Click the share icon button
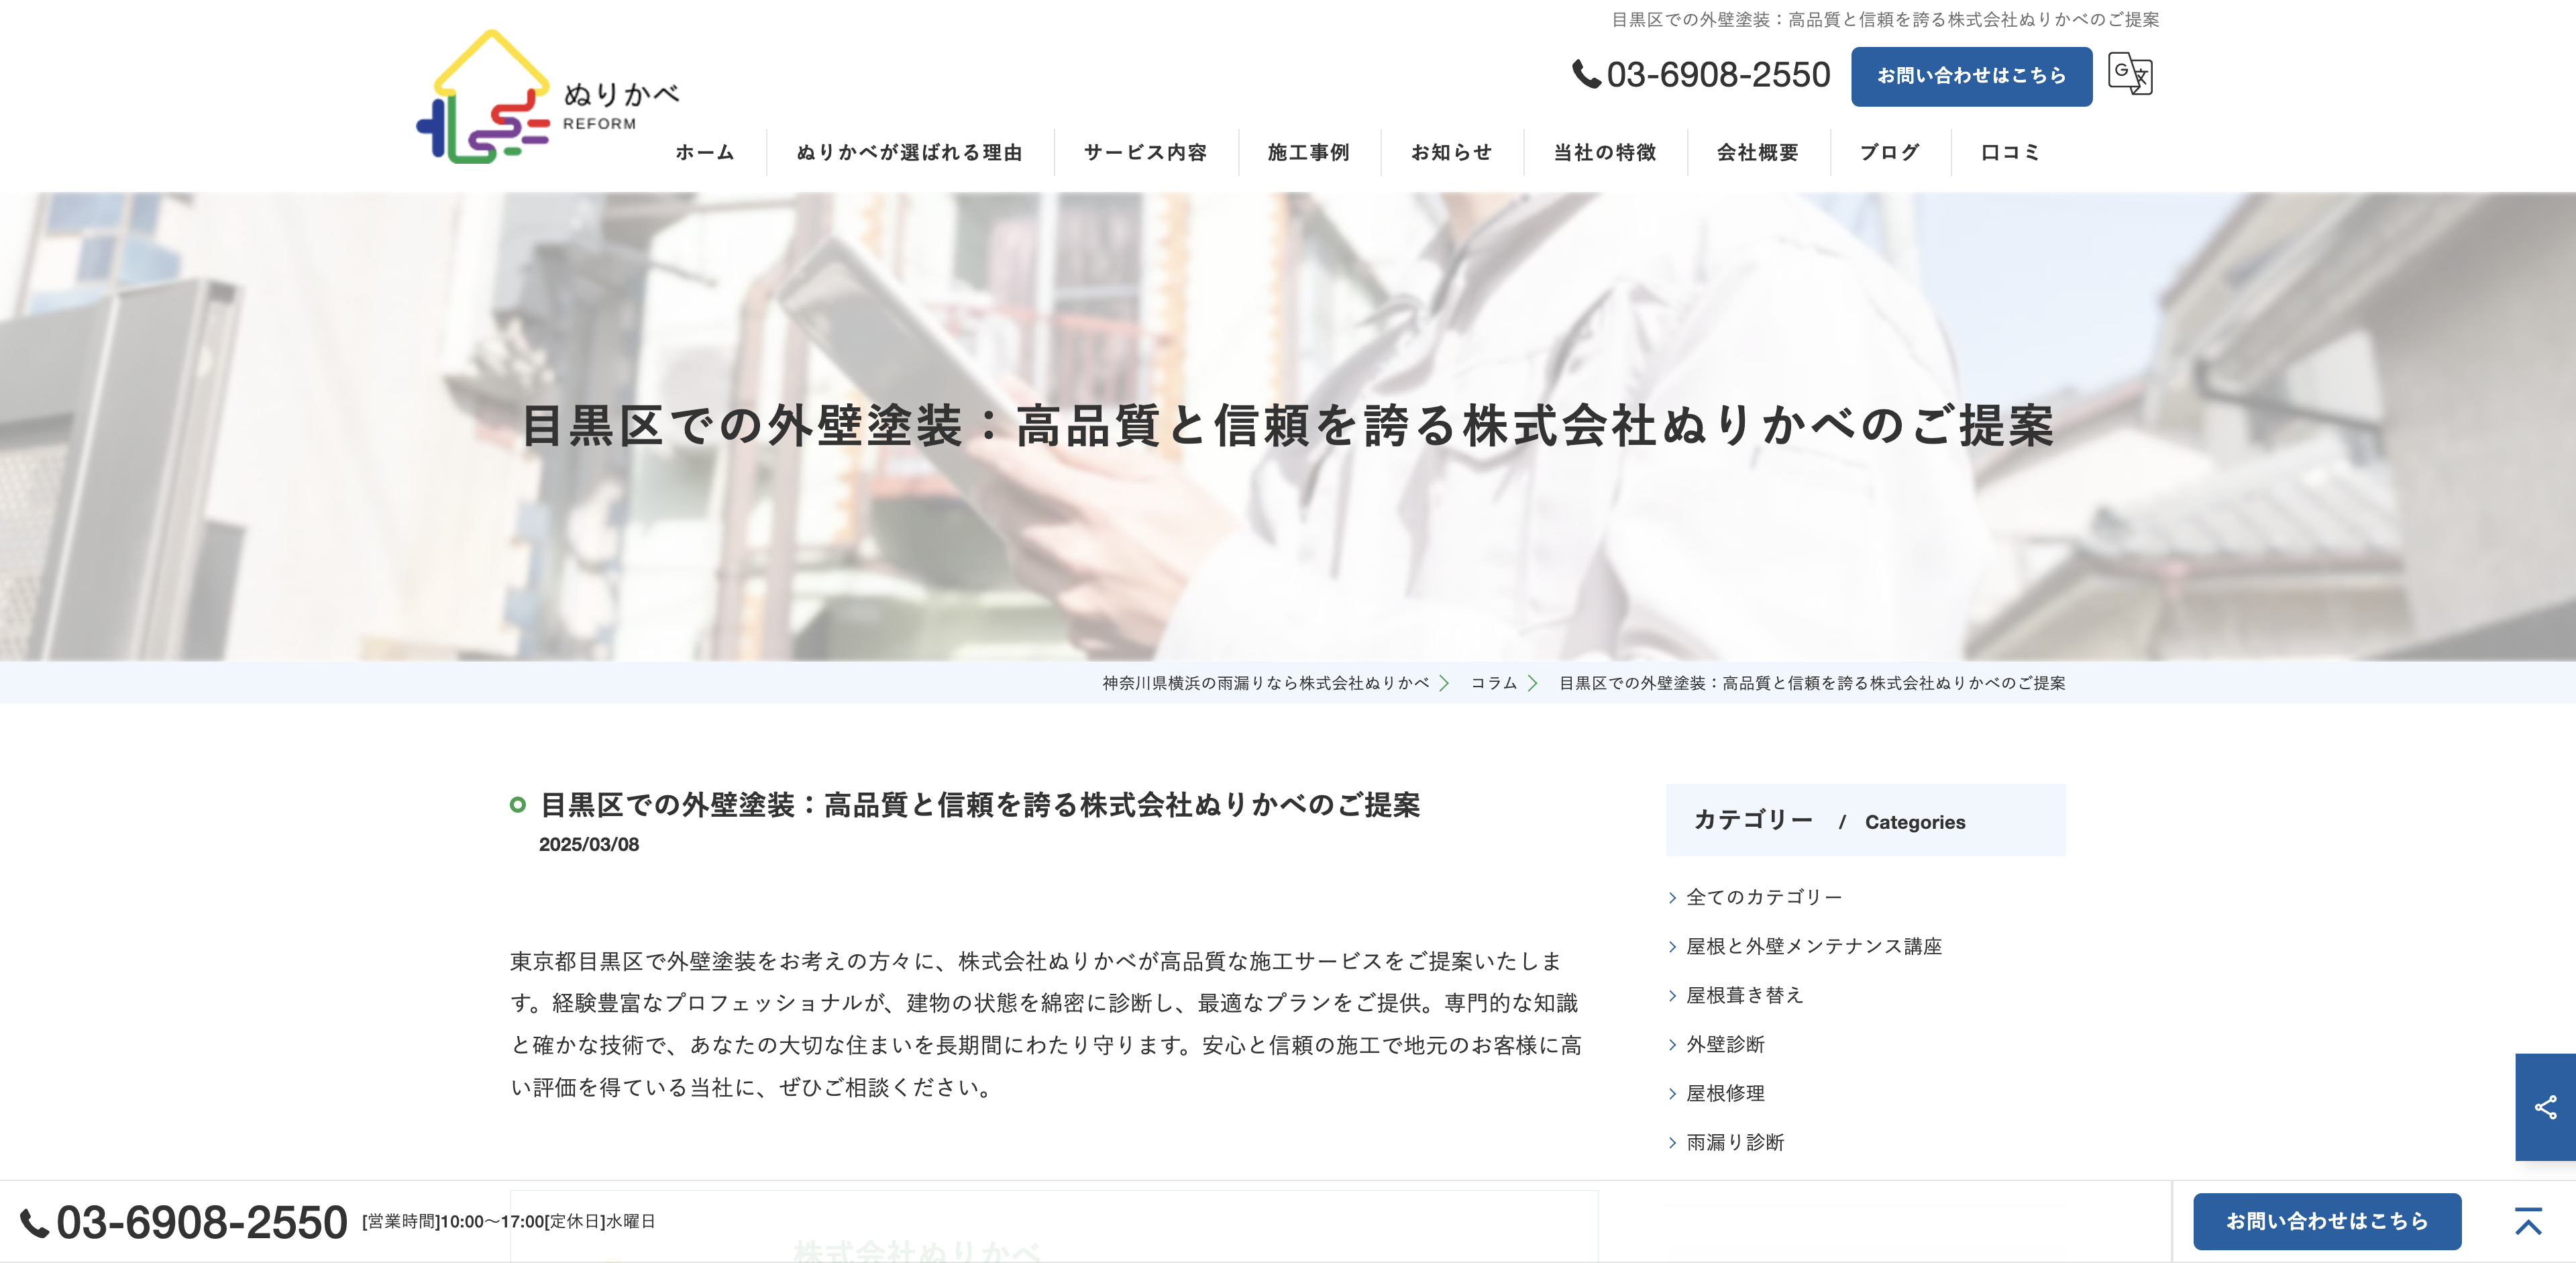Viewport: 2576px width, 1263px height. [x=2545, y=1107]
